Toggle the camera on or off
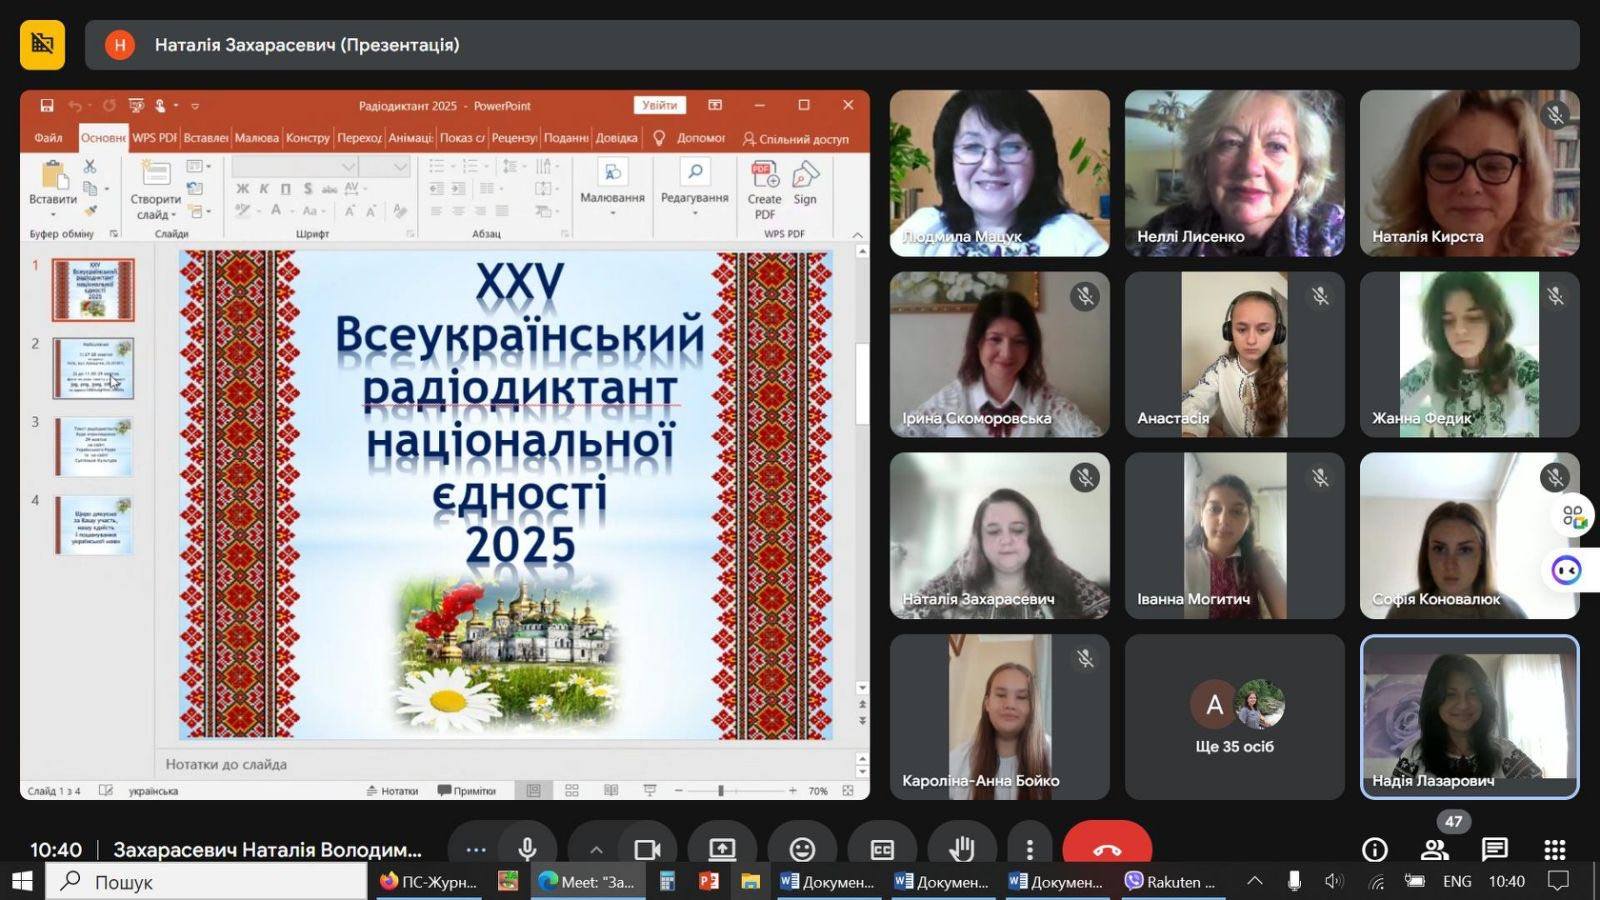 pyautogui.click(x=647, y=849)
